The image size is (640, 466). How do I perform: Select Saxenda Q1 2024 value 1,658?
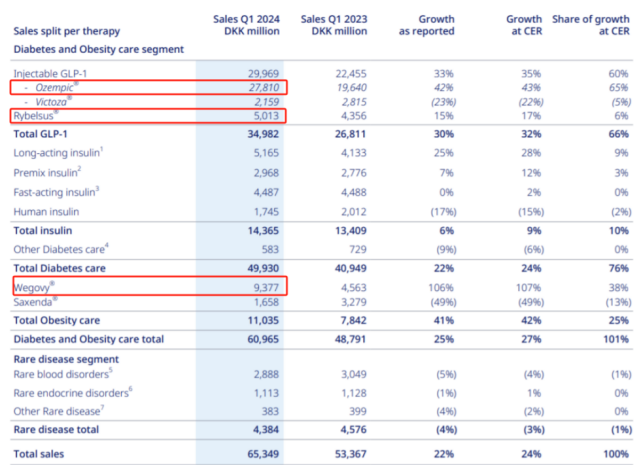pos(266,302)
